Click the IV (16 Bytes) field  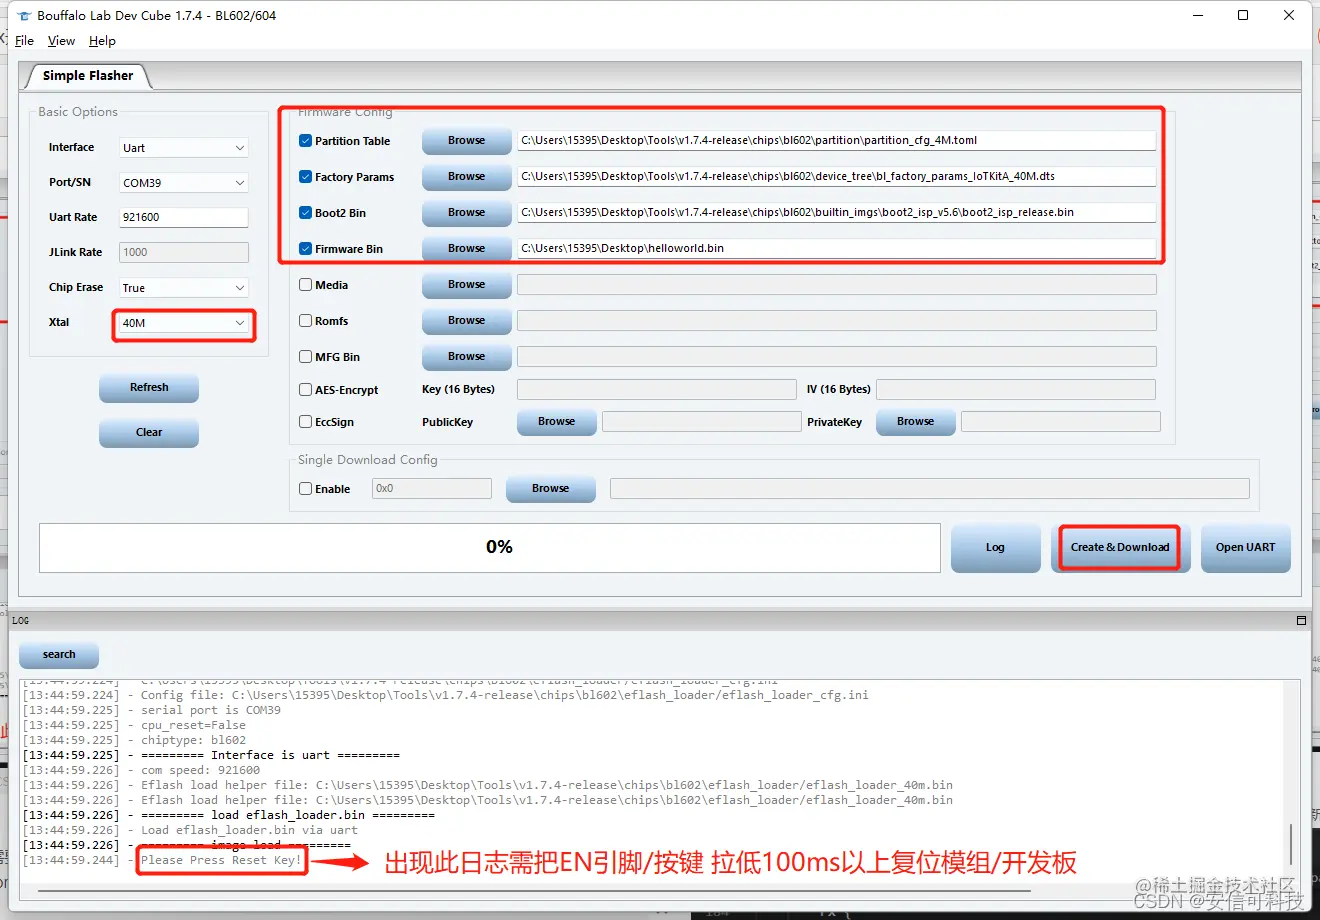1016,390
